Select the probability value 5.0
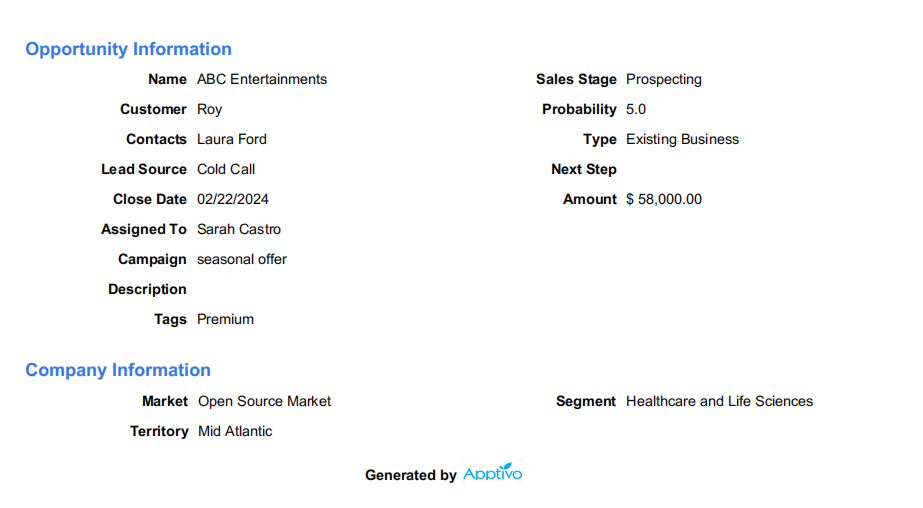This screenshot has width=923, height=508. click(x=636, y=109)
